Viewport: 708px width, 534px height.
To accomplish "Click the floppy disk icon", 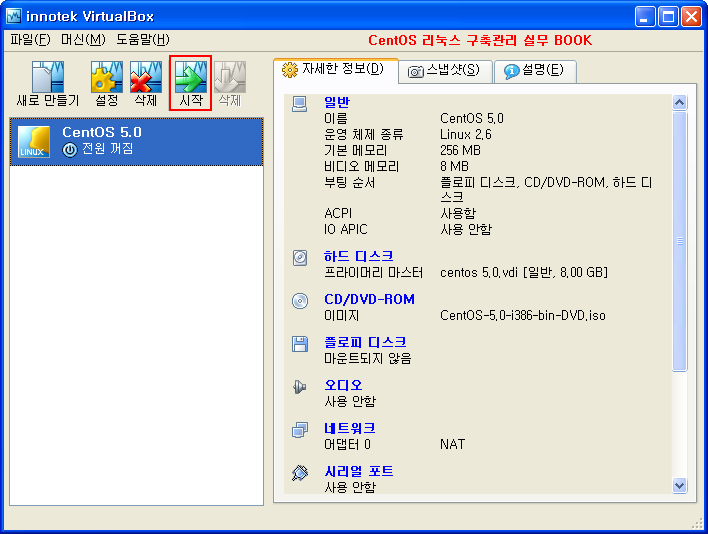I will 300,344.
